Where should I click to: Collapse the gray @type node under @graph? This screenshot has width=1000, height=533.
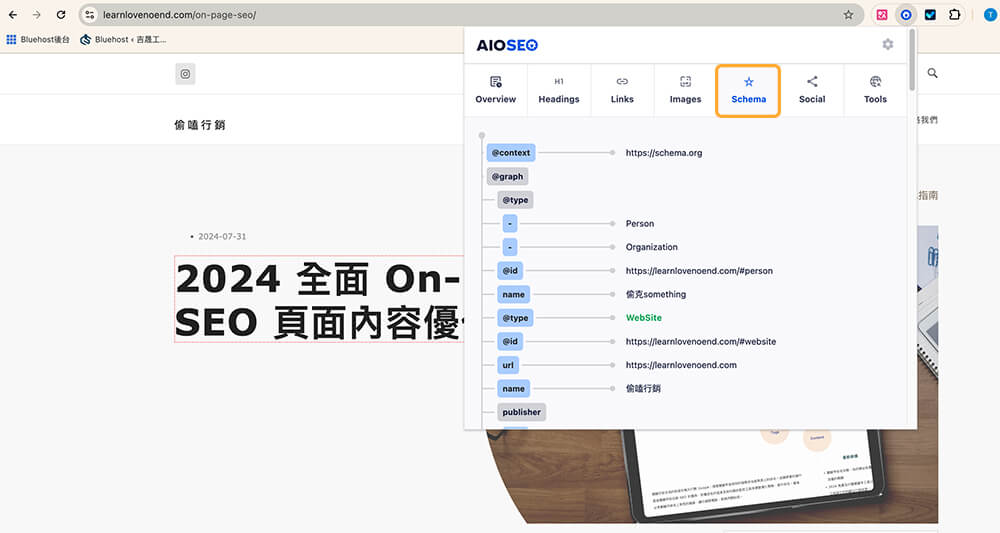[x=515, y=200]
